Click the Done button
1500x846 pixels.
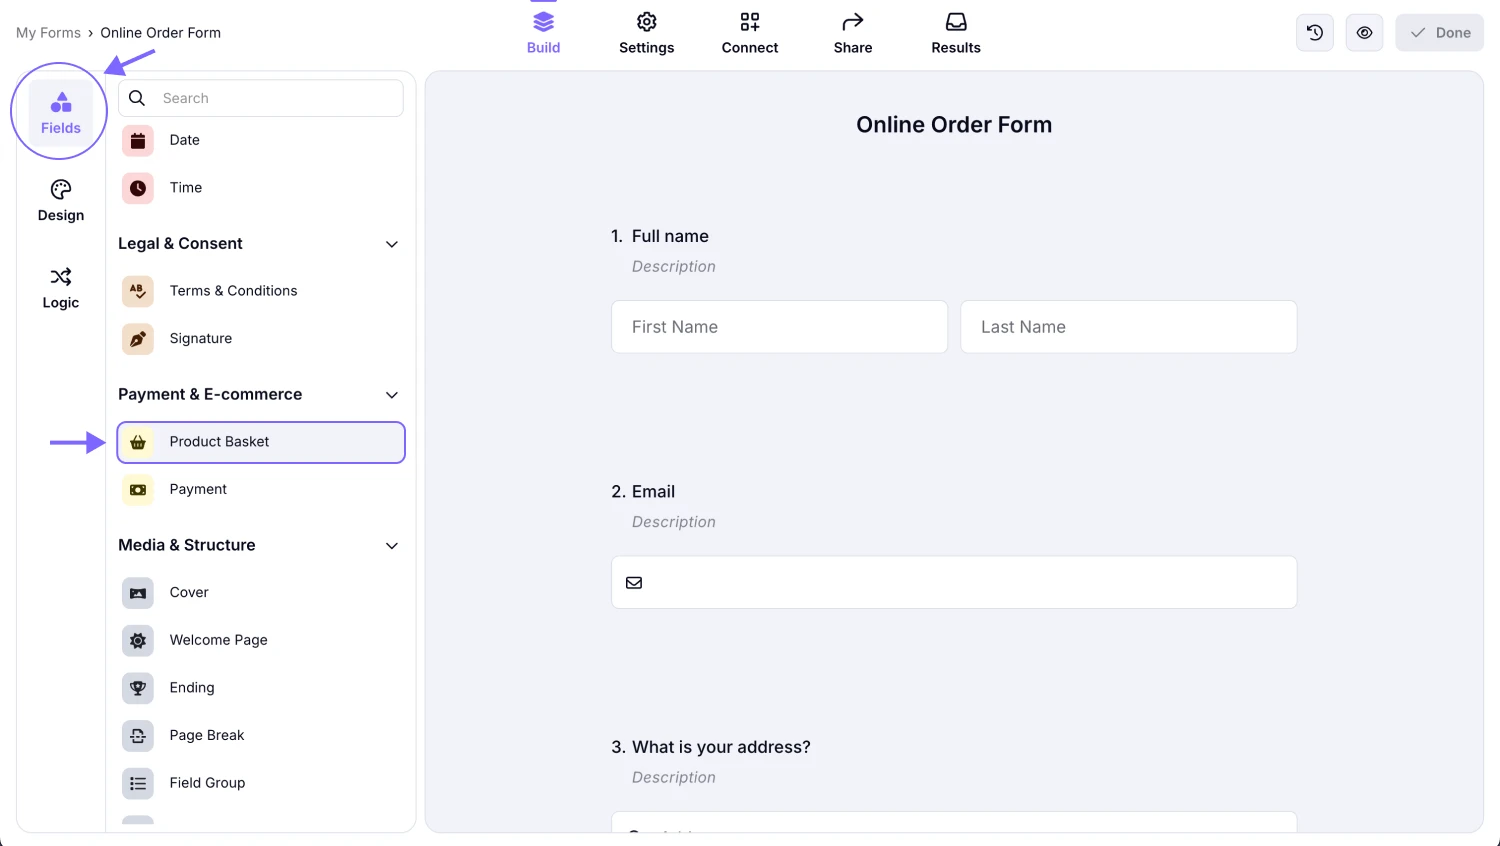[x=1439, y=32]
